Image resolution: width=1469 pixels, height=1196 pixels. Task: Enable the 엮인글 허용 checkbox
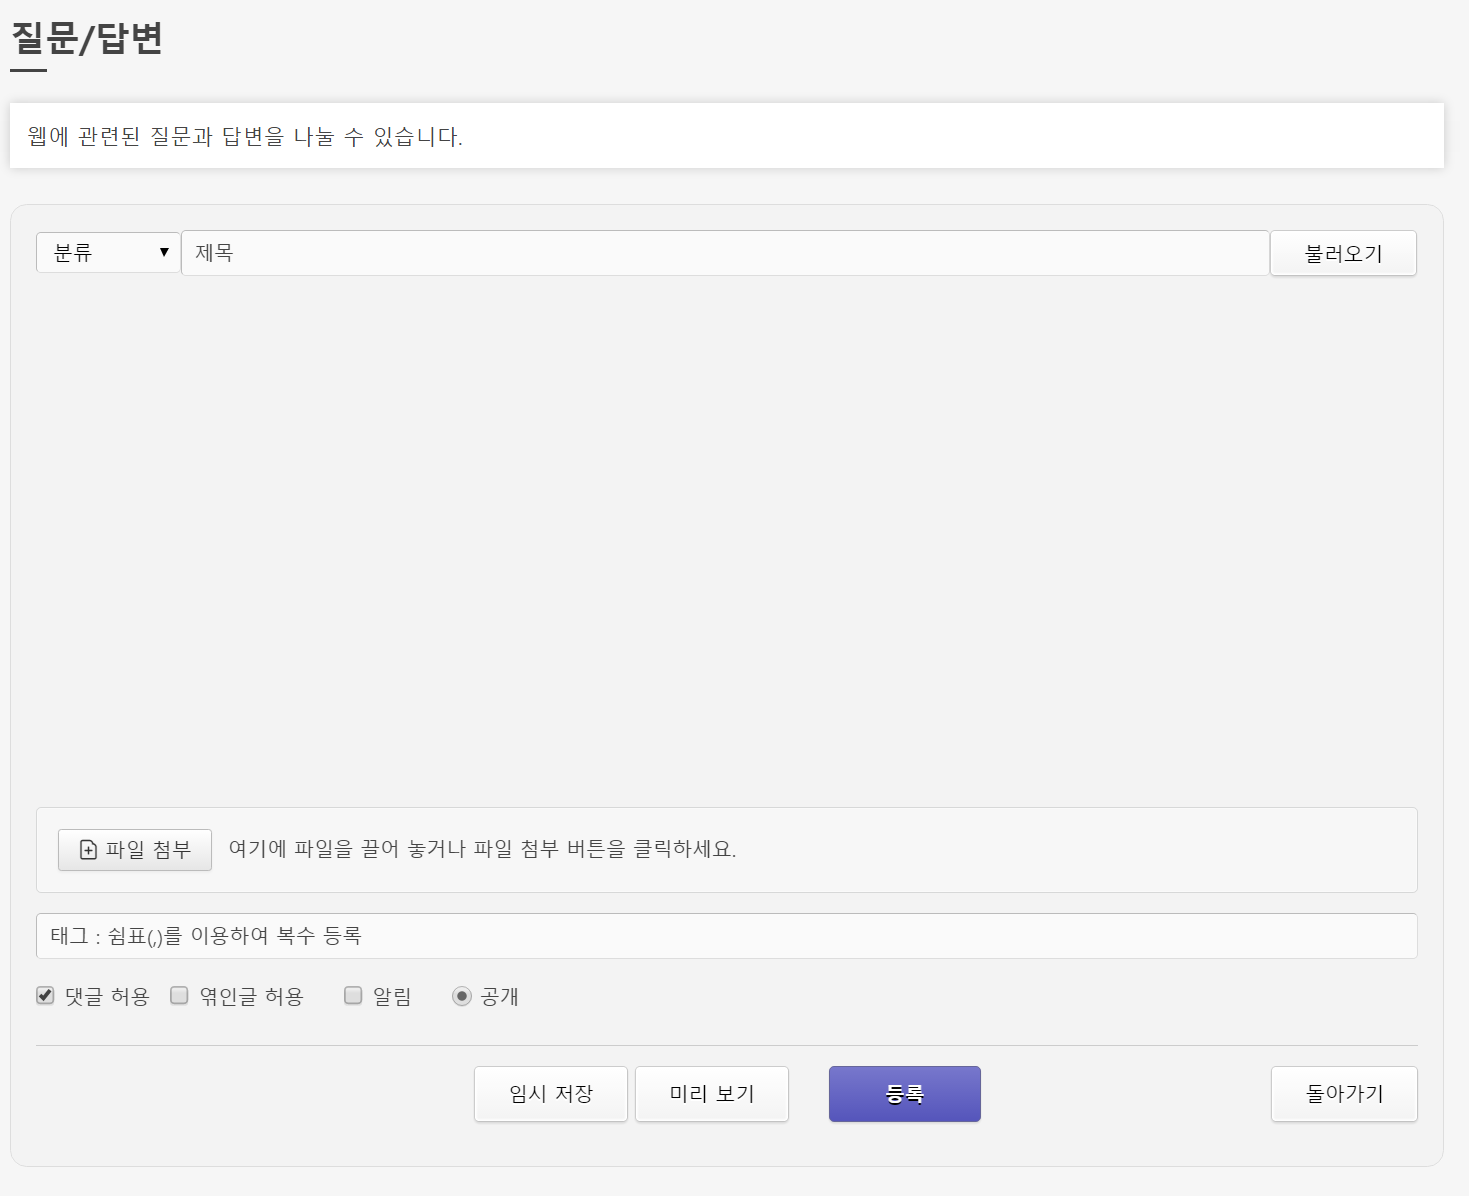tap(179, 994)
